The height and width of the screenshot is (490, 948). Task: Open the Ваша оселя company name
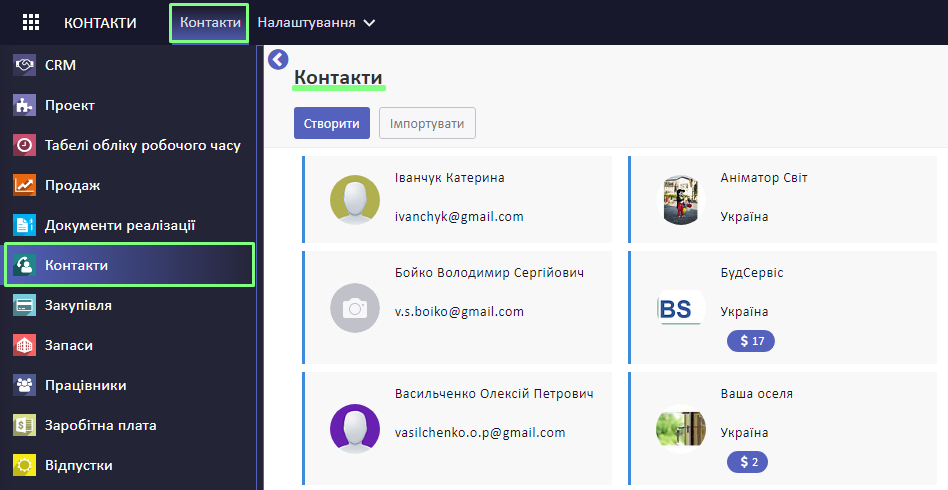coord(756,394)
